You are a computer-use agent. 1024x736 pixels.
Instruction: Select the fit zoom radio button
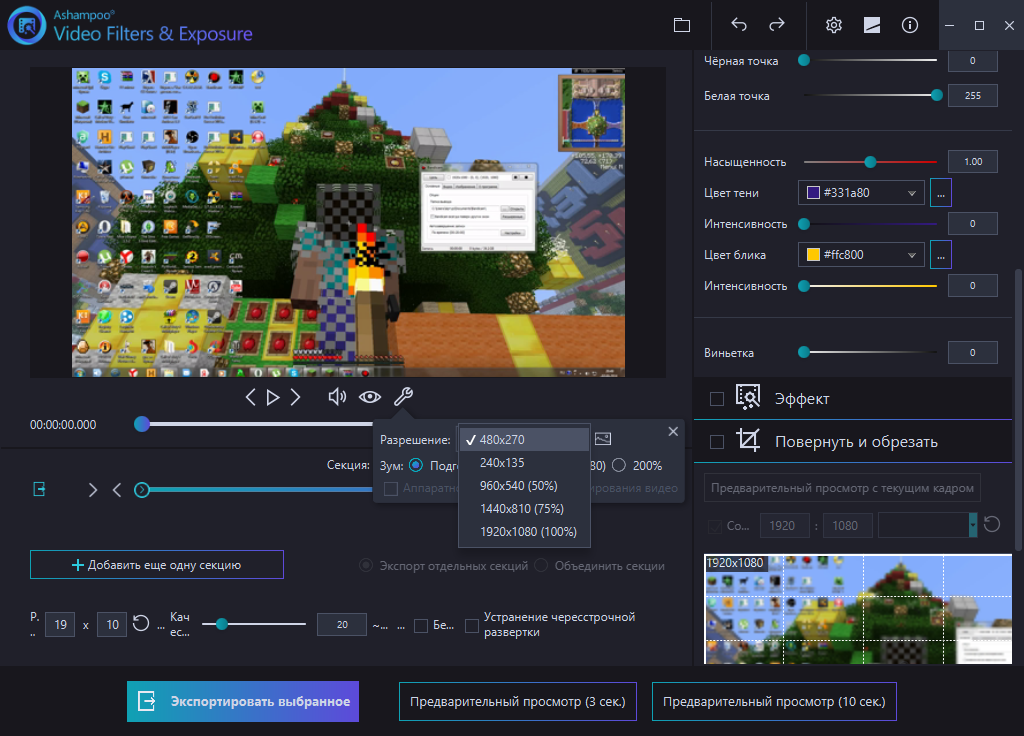(415, 465)
